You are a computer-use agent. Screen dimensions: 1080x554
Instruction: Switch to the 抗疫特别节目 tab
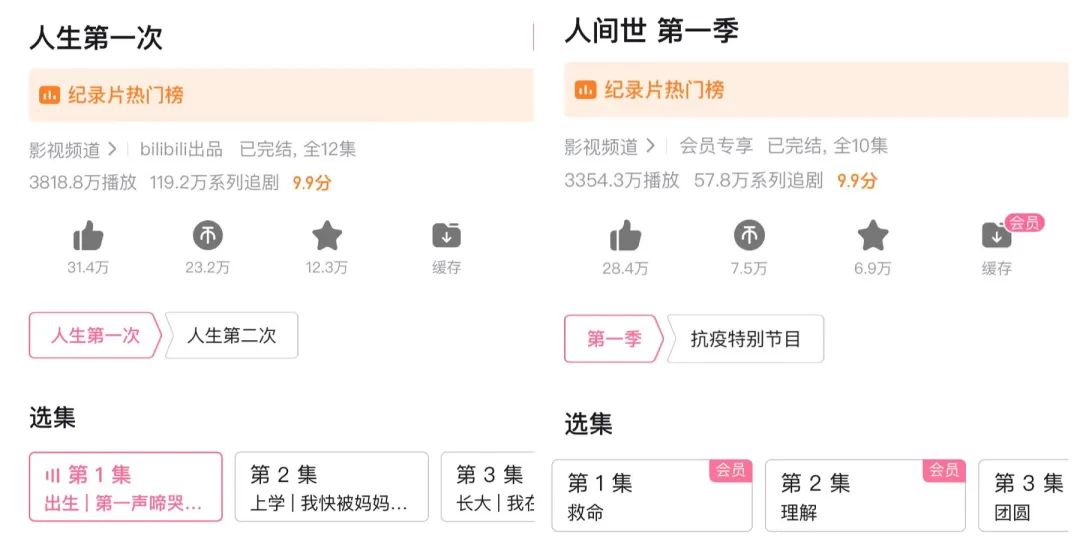click(746, 339)
